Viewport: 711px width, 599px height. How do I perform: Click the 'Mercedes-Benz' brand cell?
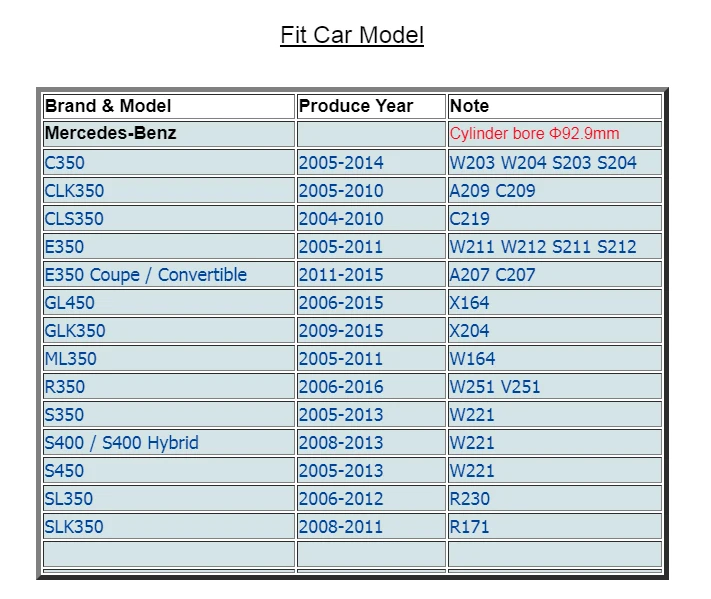pos(169,134)
